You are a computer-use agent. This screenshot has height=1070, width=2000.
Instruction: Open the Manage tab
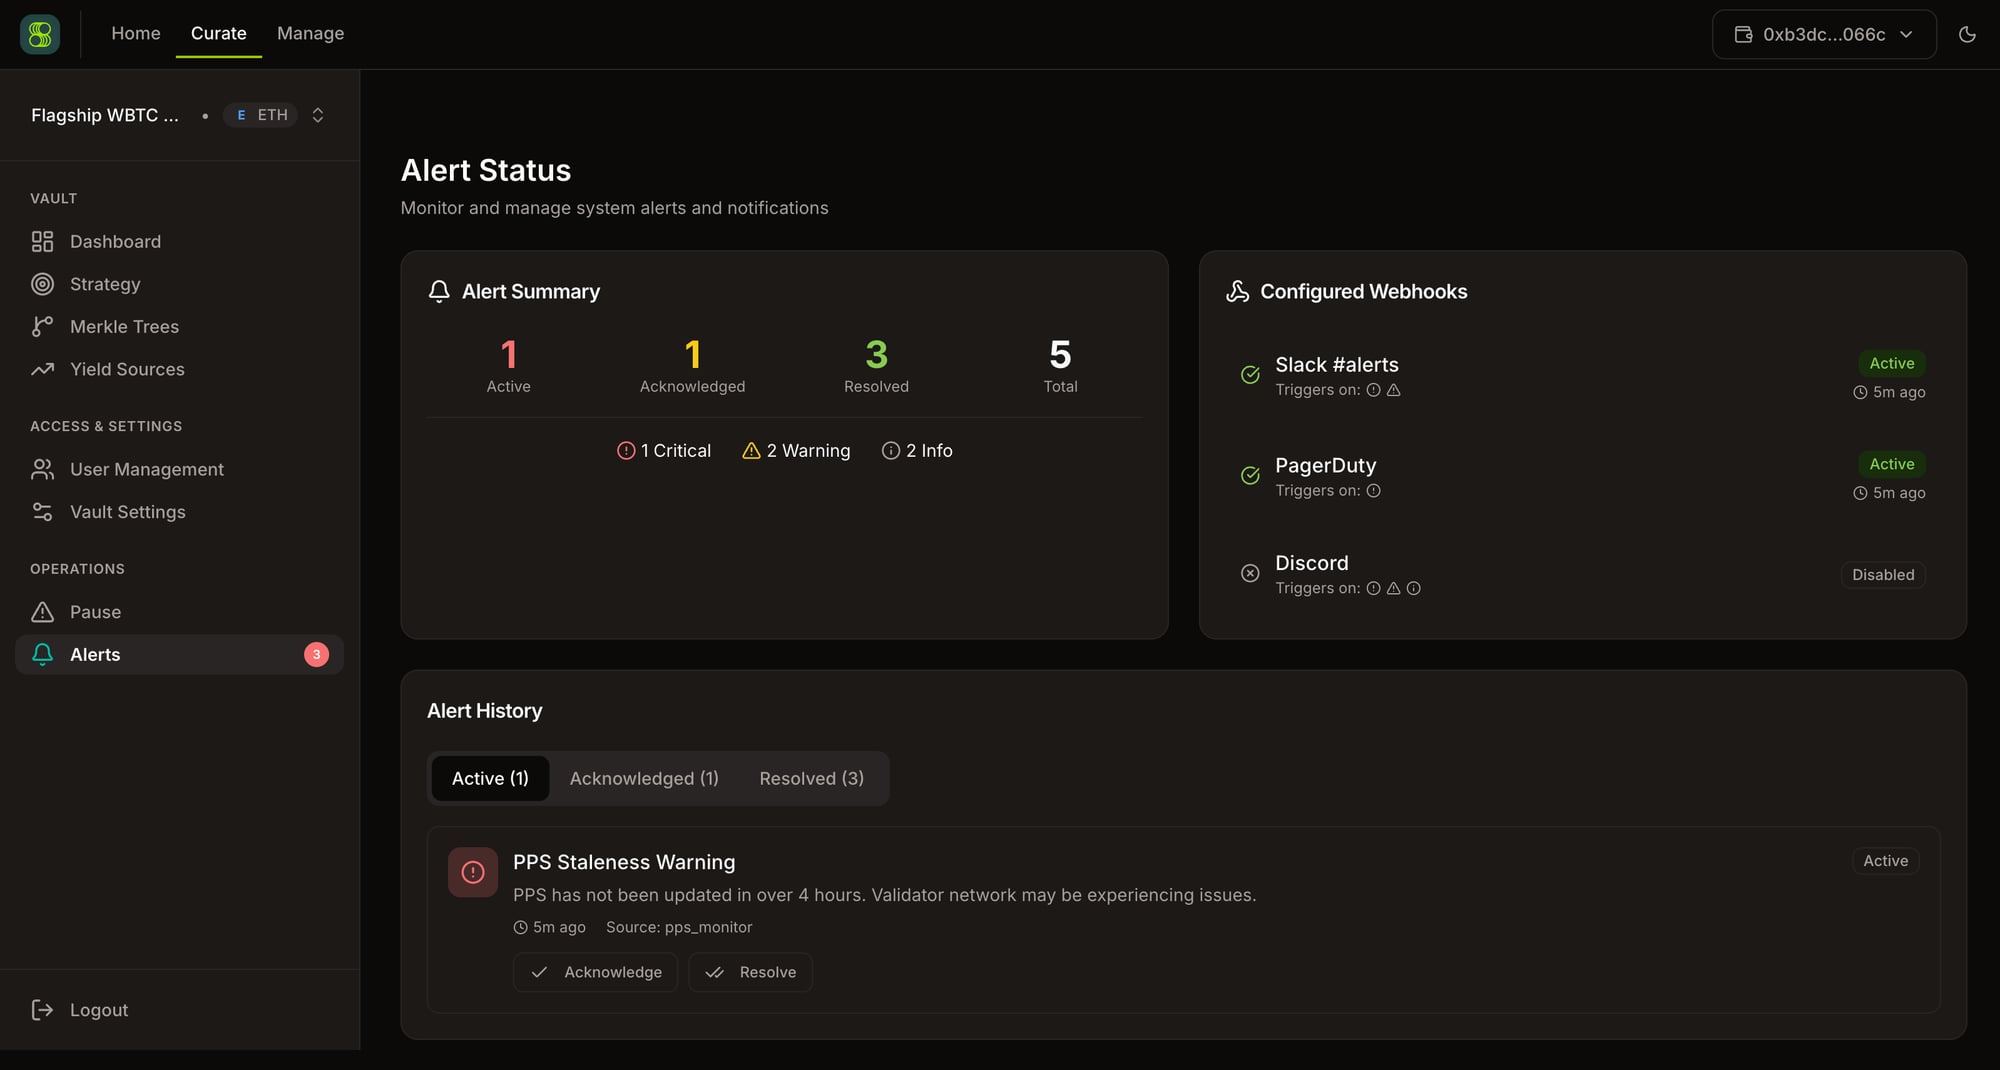(x=310, y=33)
